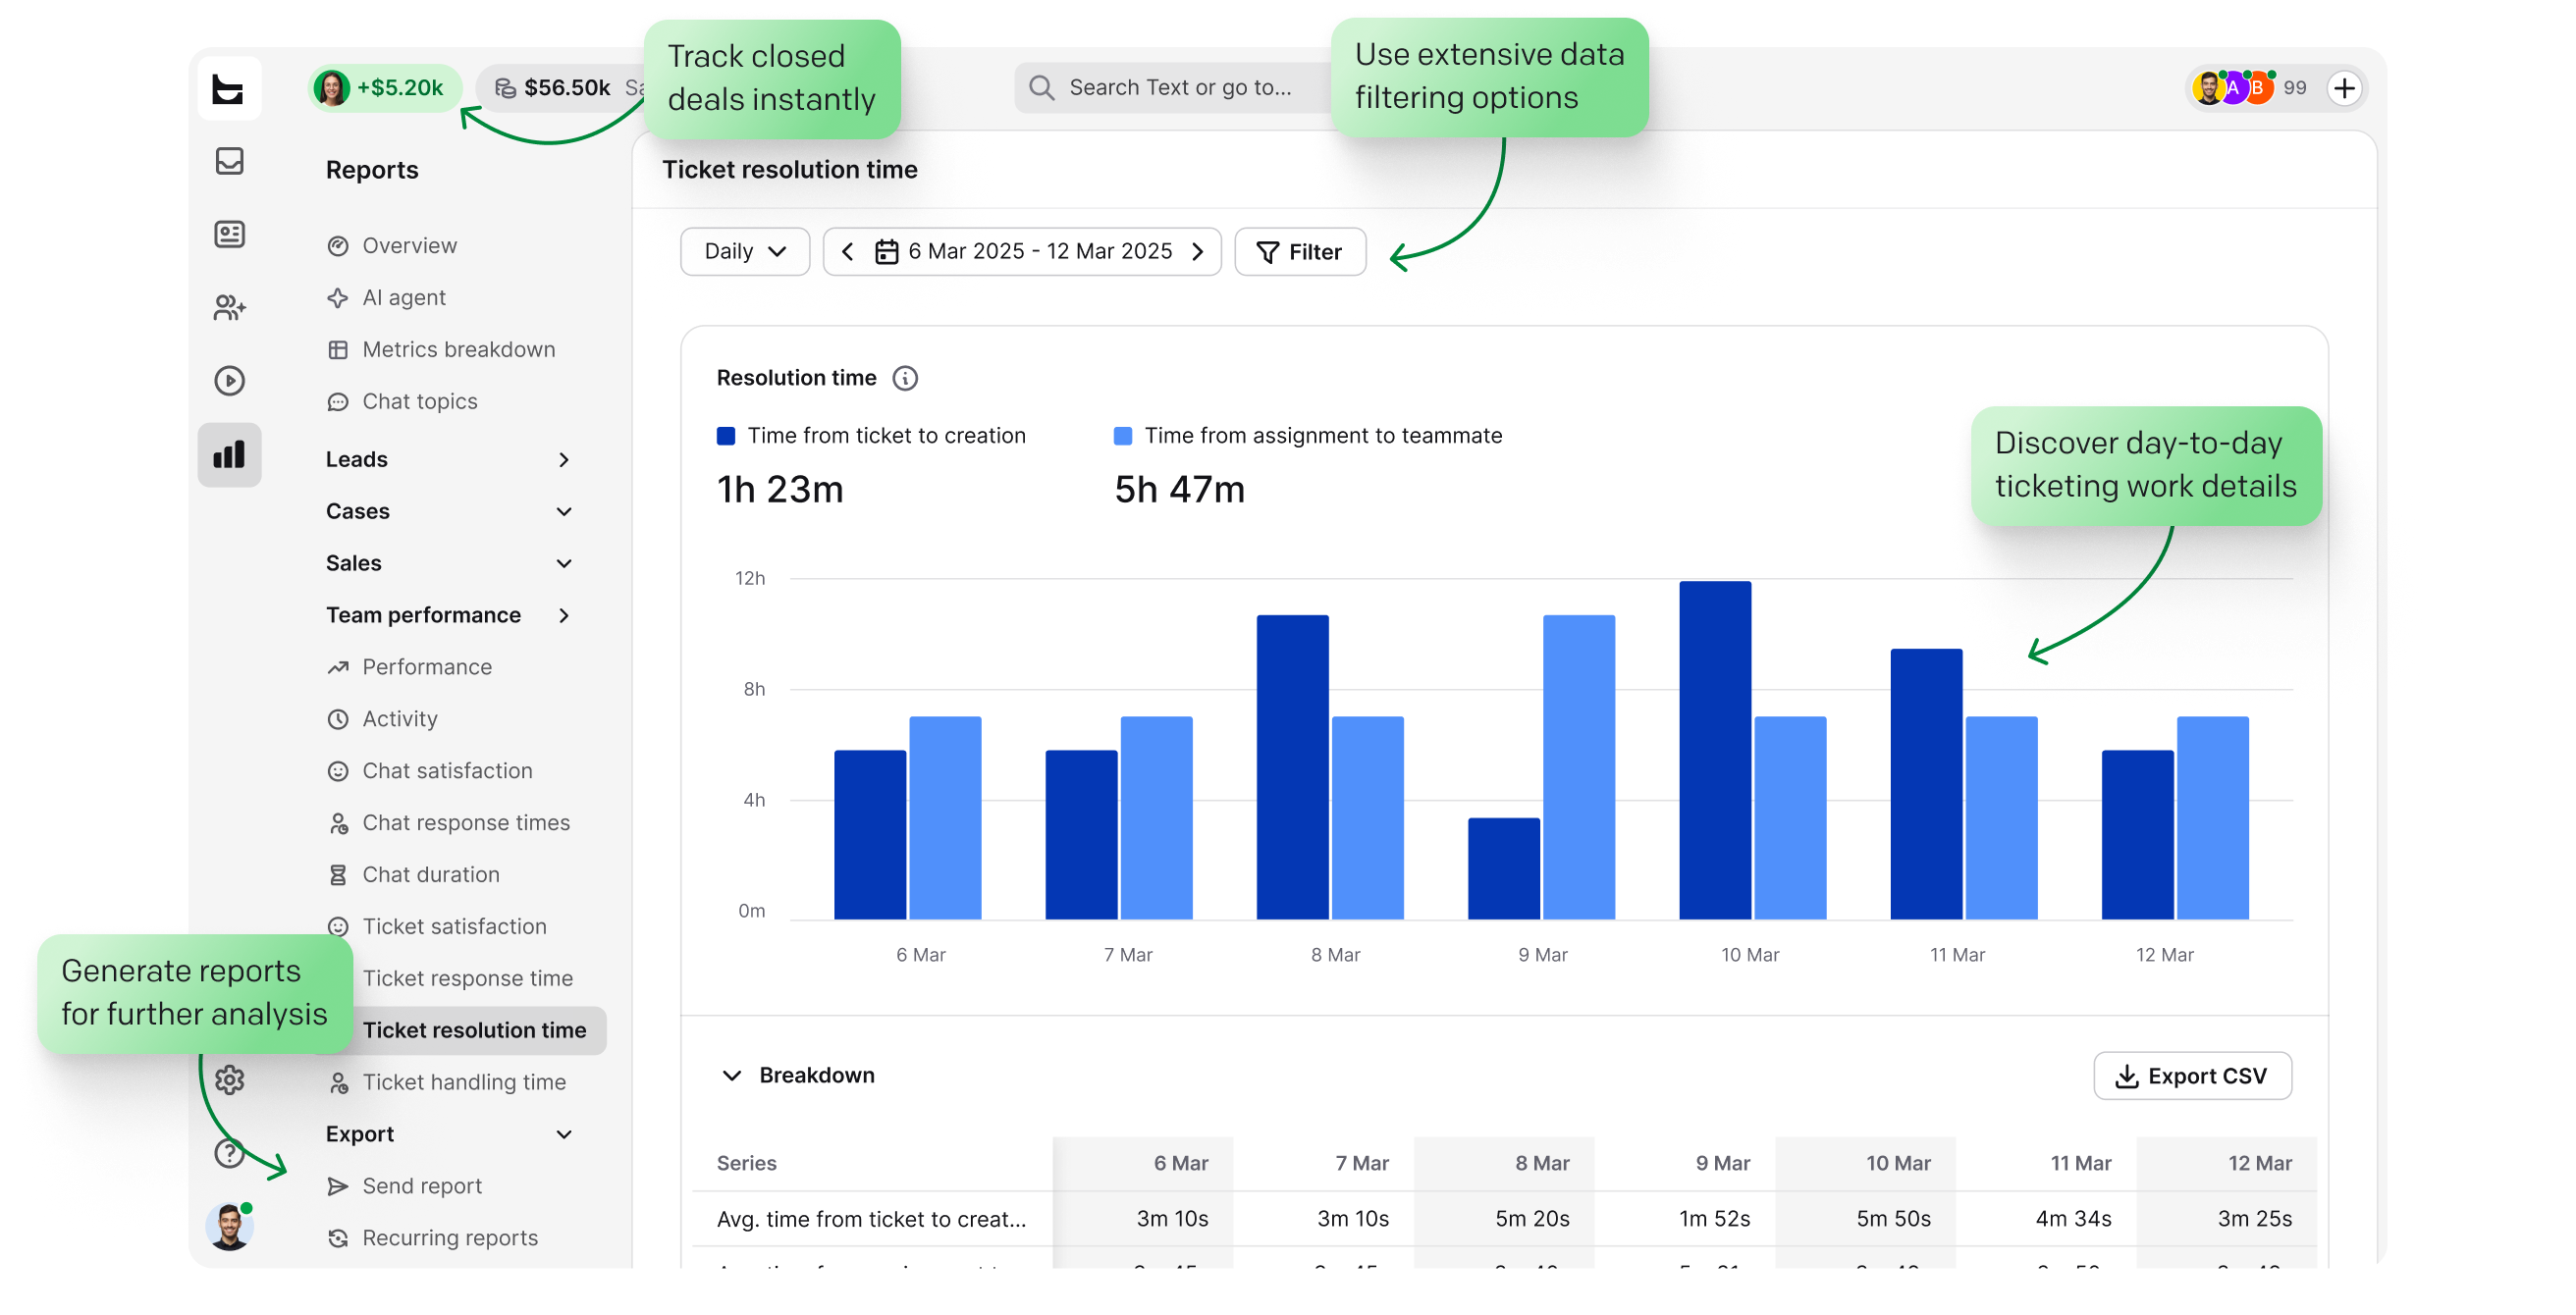Expand the Team performance section
The width and height of the screenshot is (2576, 1315).
pos(450,615)
